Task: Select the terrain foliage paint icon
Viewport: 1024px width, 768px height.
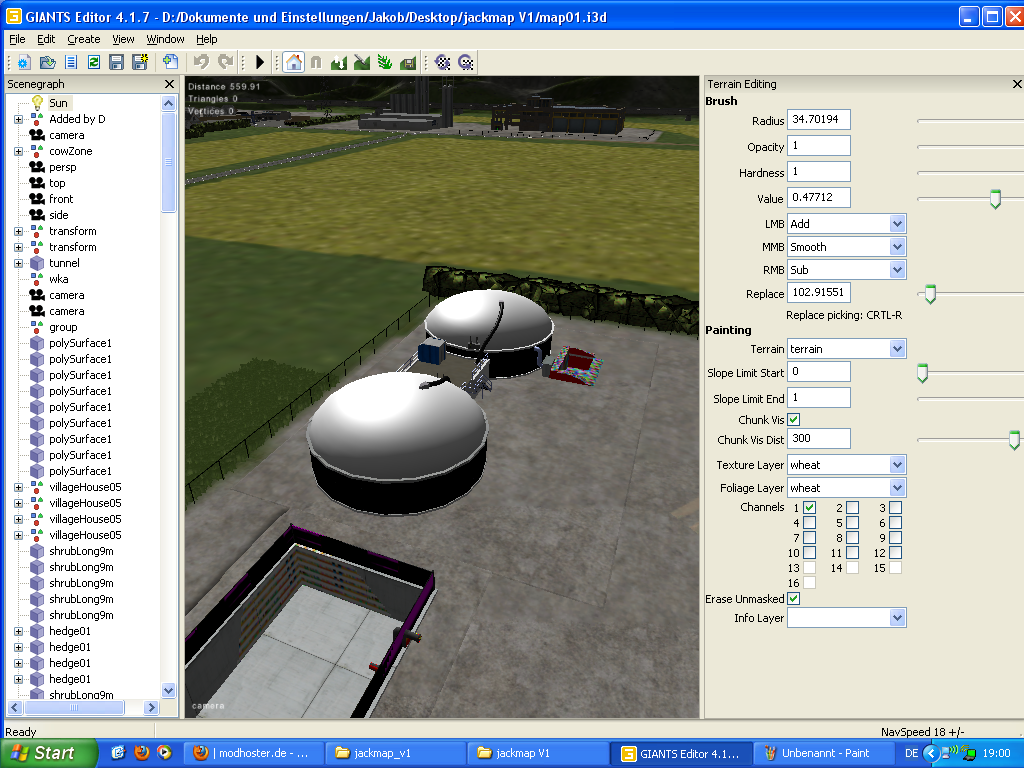Action: [385, 63]
